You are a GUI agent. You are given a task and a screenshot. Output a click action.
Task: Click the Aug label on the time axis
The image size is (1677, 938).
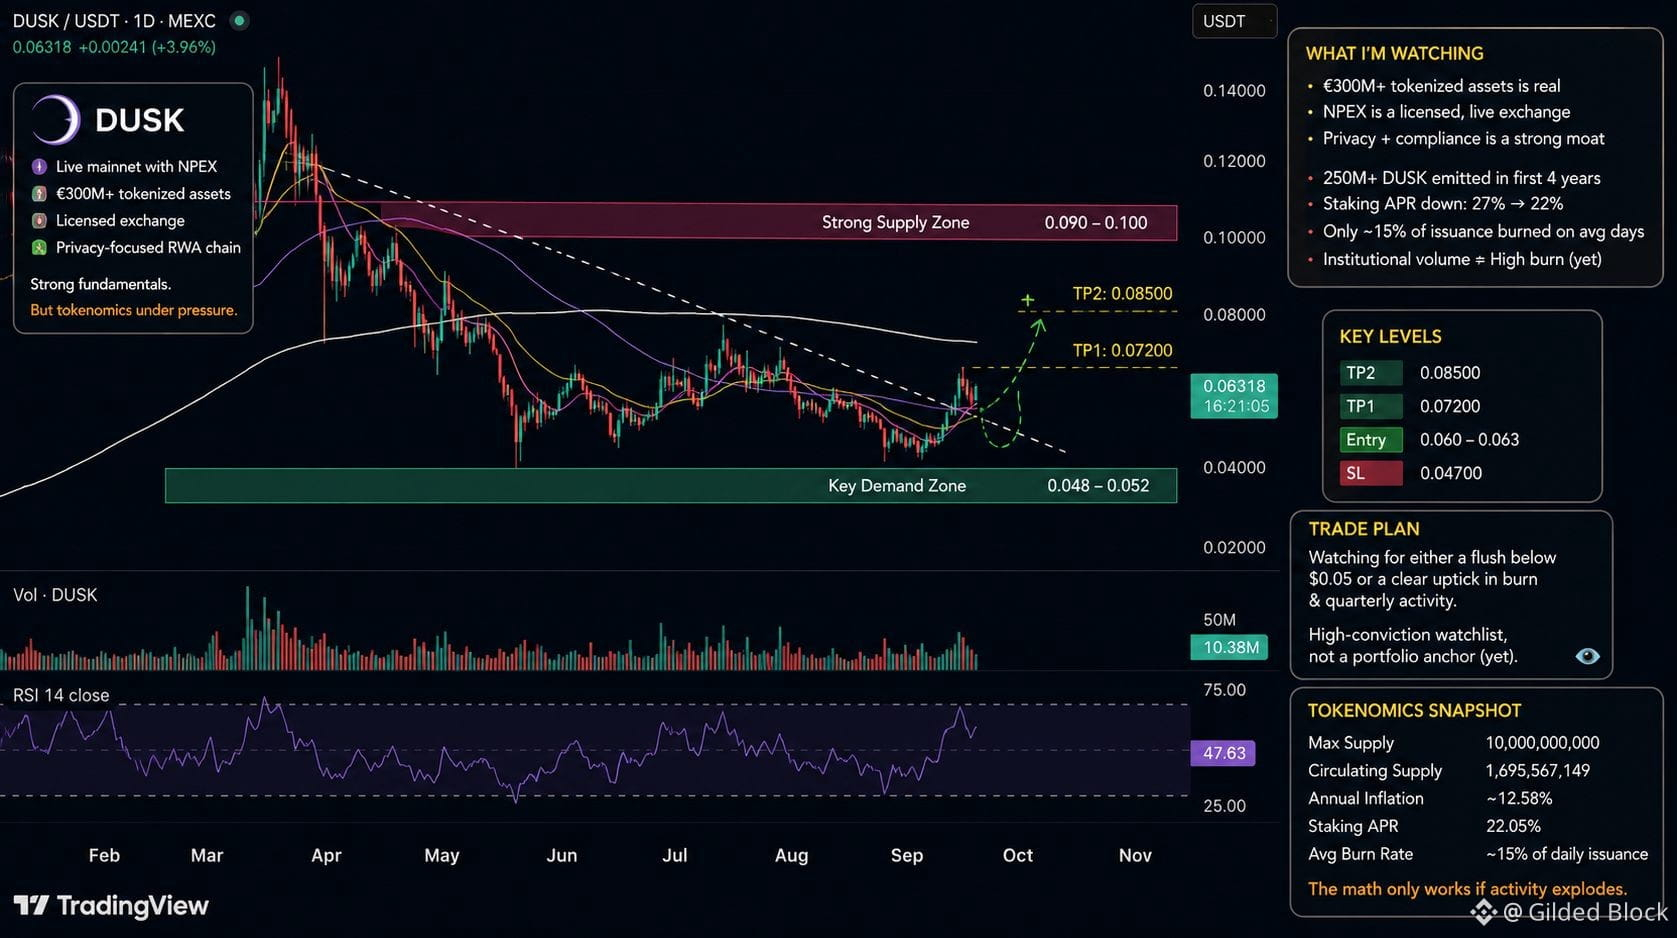click(x=791, y=855)
